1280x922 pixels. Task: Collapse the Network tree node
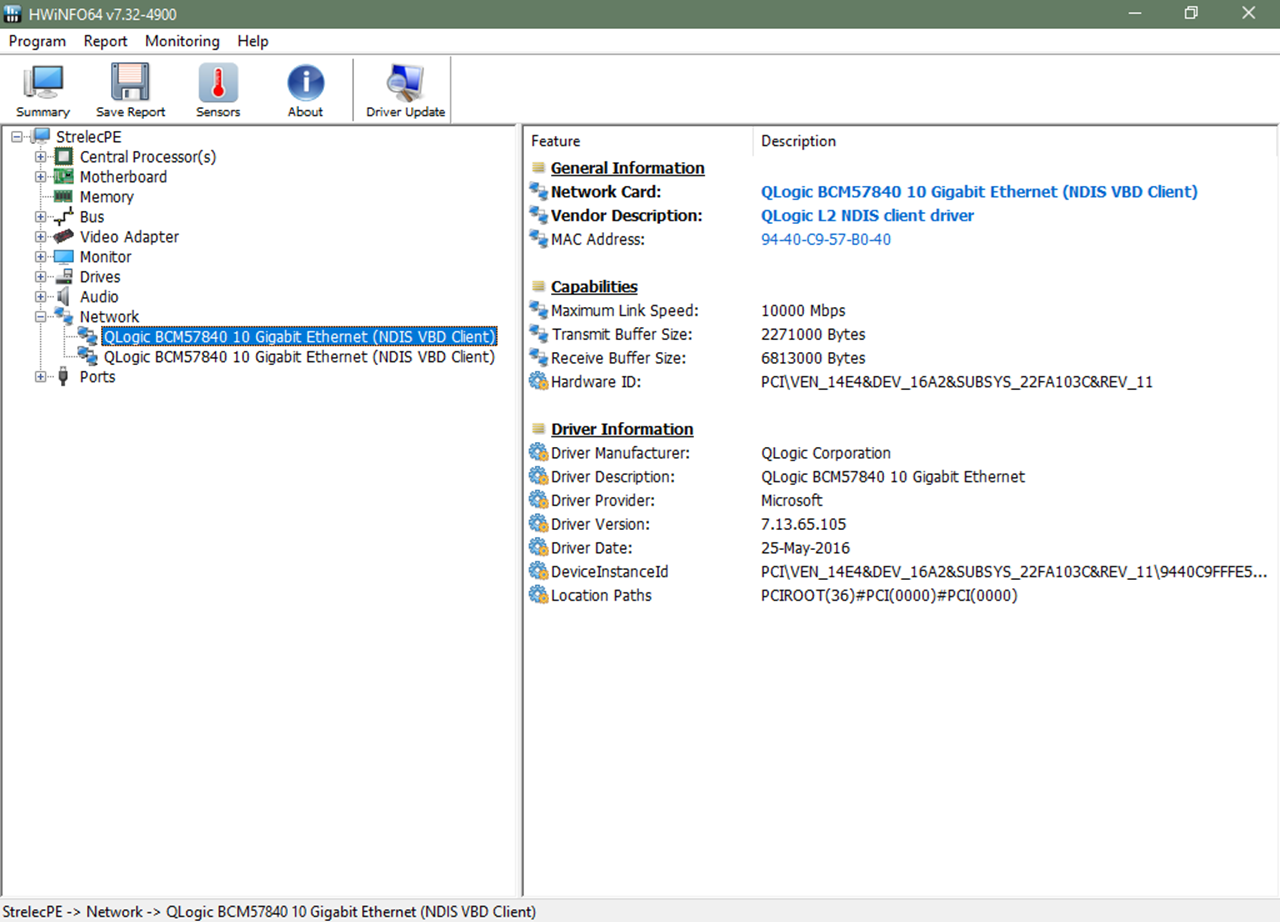[40, 317]
